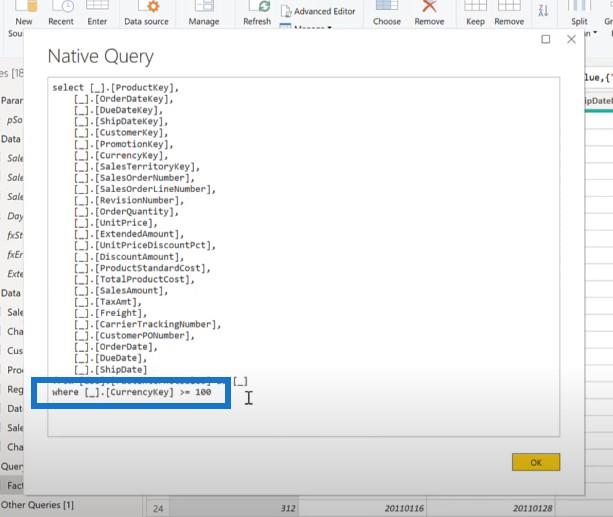The height and width of the screenshot is (517, 613).
Task: Click row number 24 in data grid
Action: click(158, 508)
